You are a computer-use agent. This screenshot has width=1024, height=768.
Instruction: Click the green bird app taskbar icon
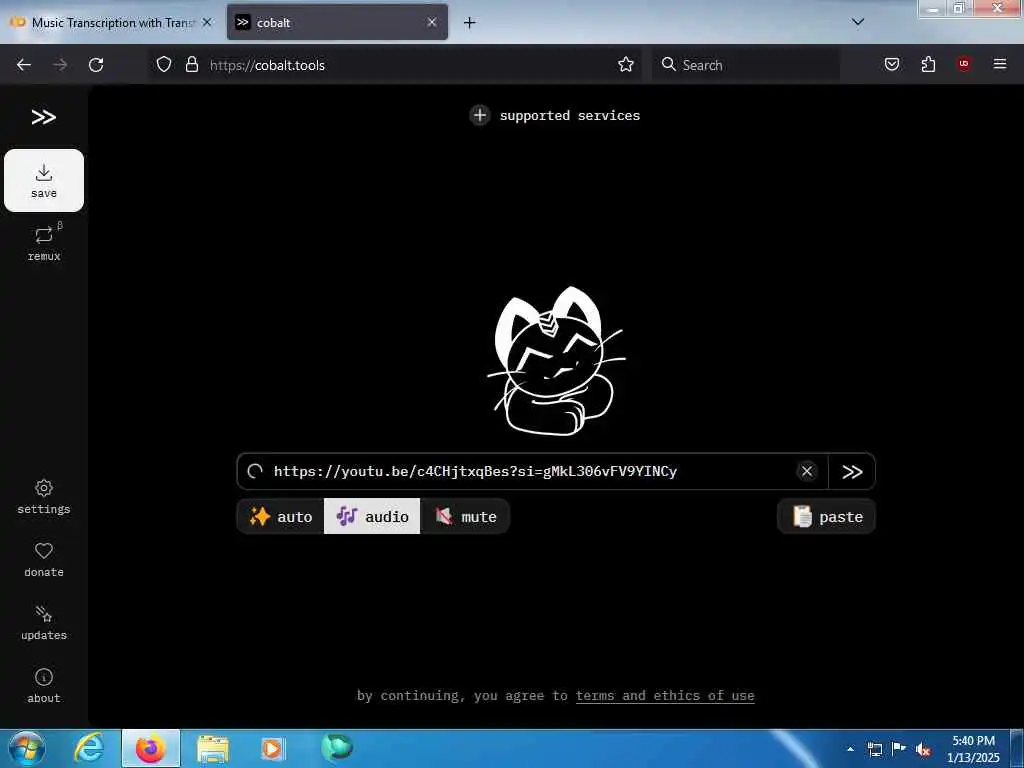coord(337,748)
